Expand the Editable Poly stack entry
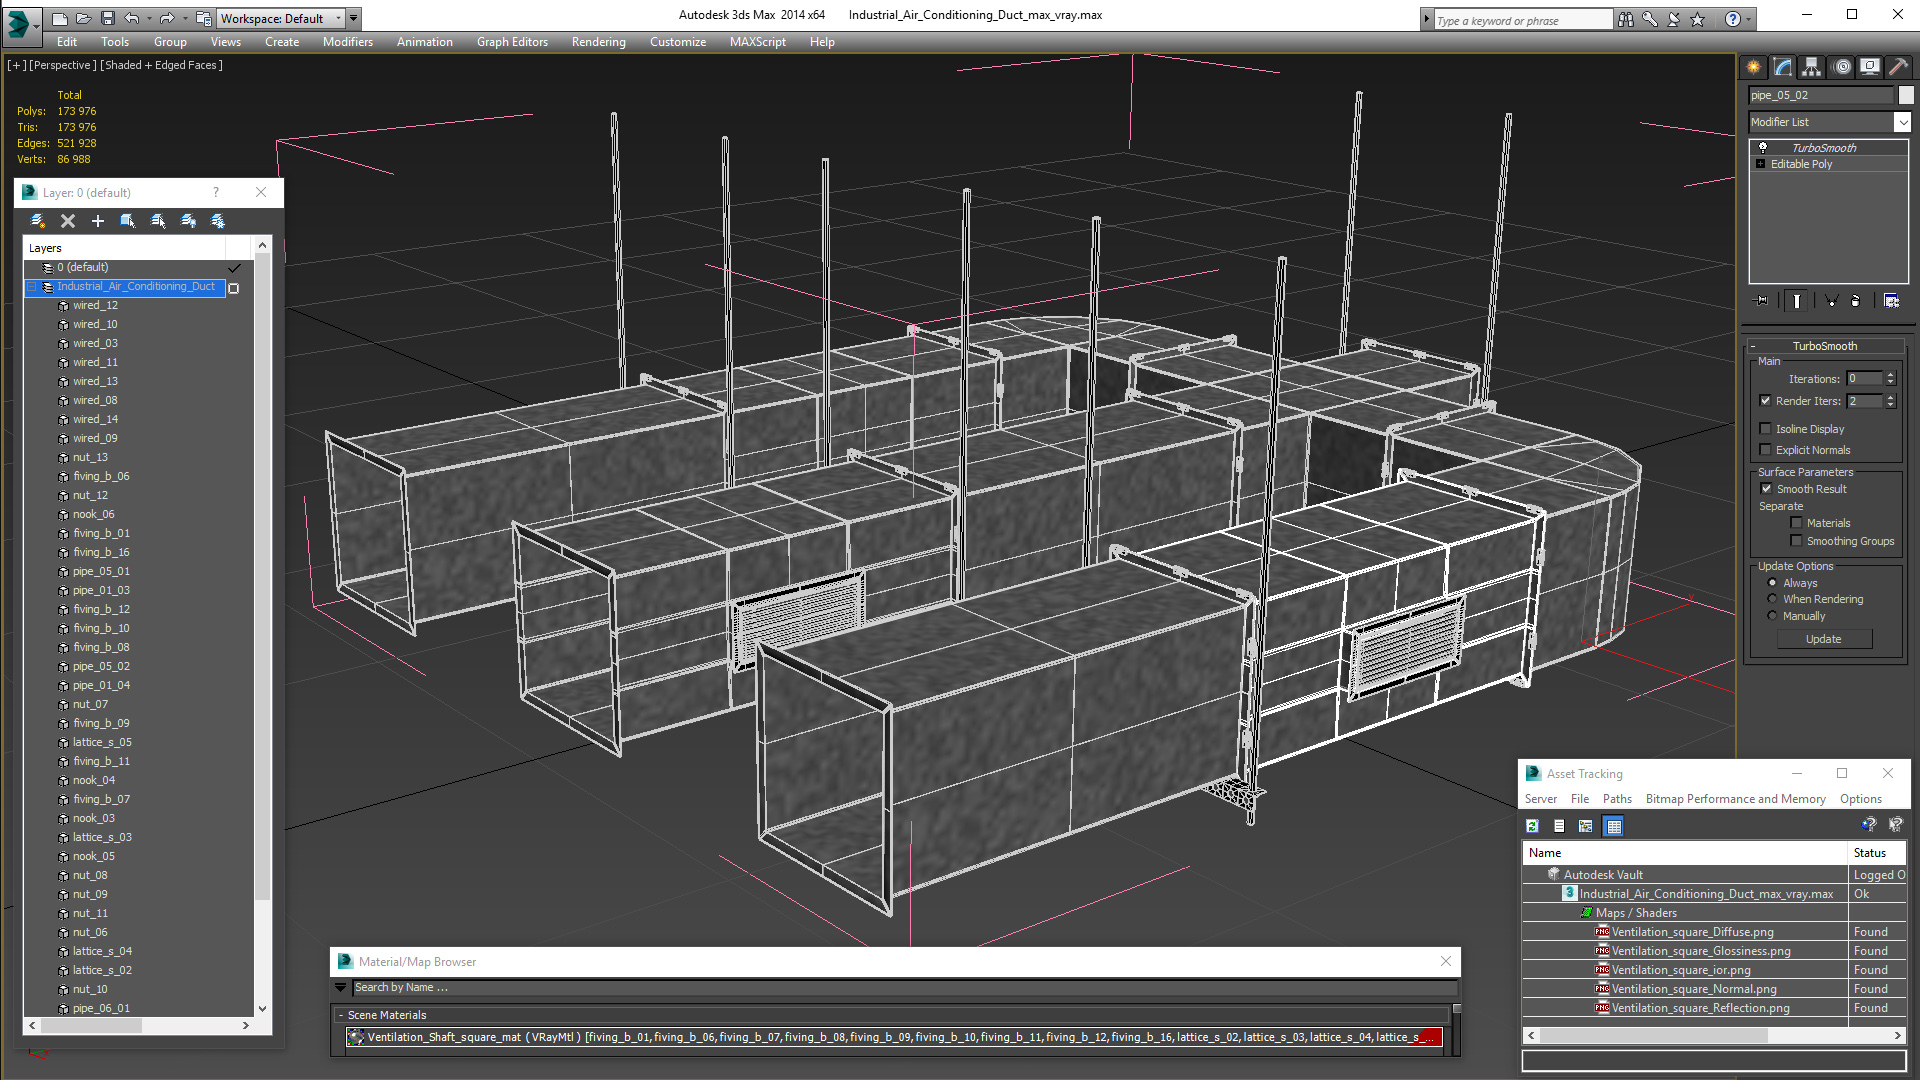This screenshot has height=1080, width=1920. coord(1760,164)
